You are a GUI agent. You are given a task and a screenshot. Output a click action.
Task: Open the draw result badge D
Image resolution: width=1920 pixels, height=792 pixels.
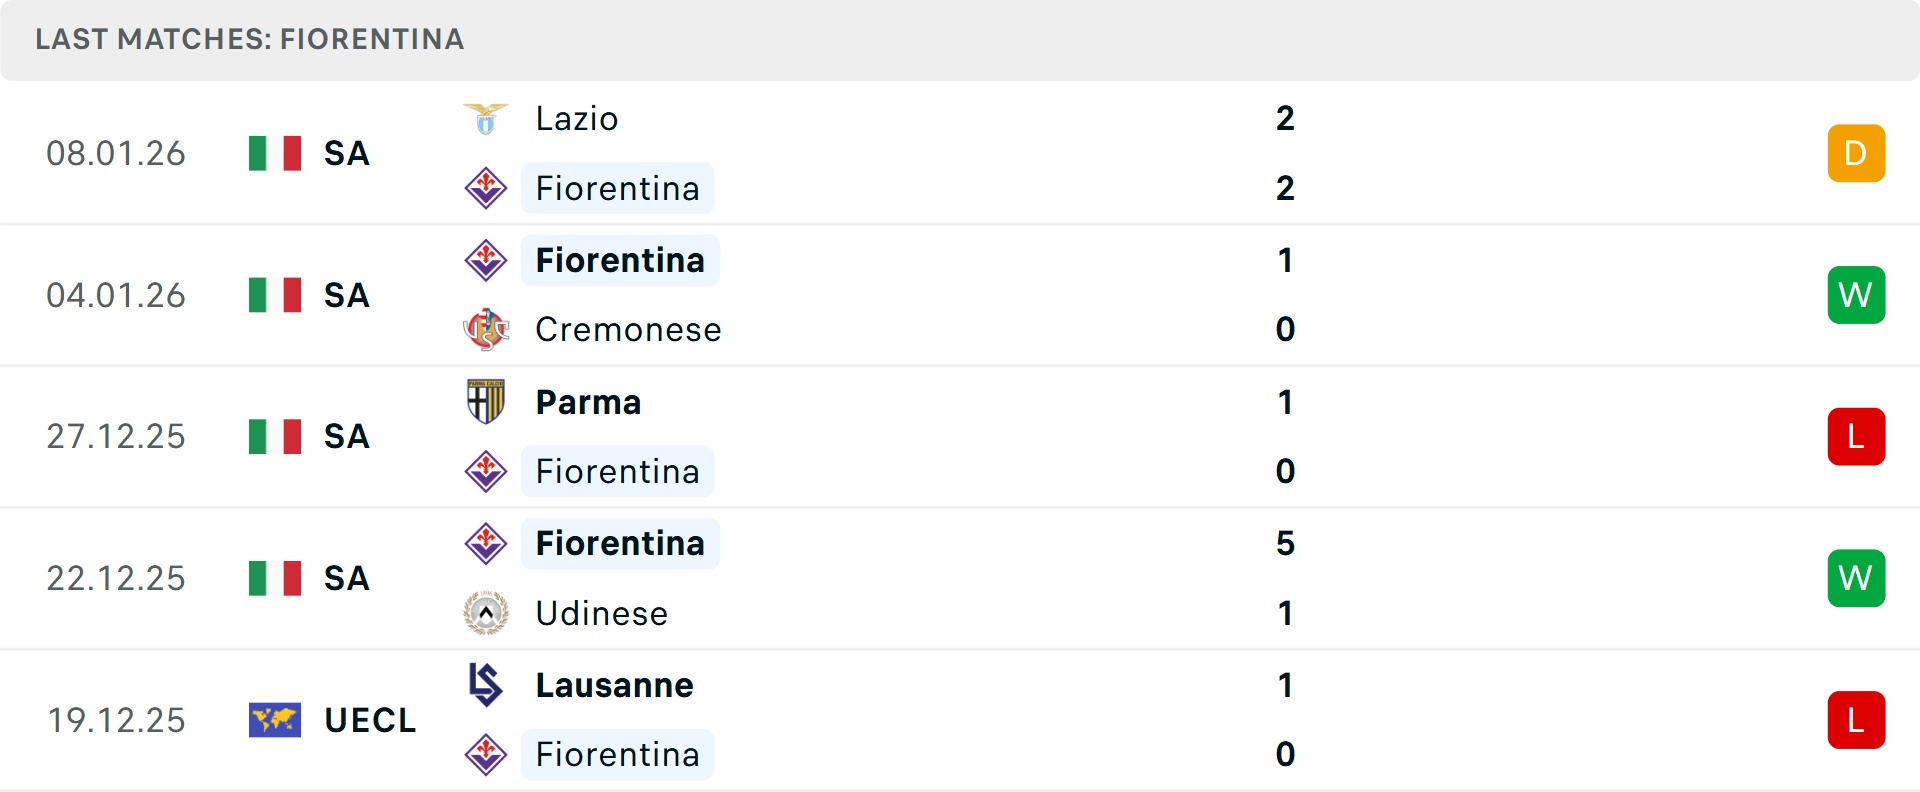click(x=1856, y=154)
